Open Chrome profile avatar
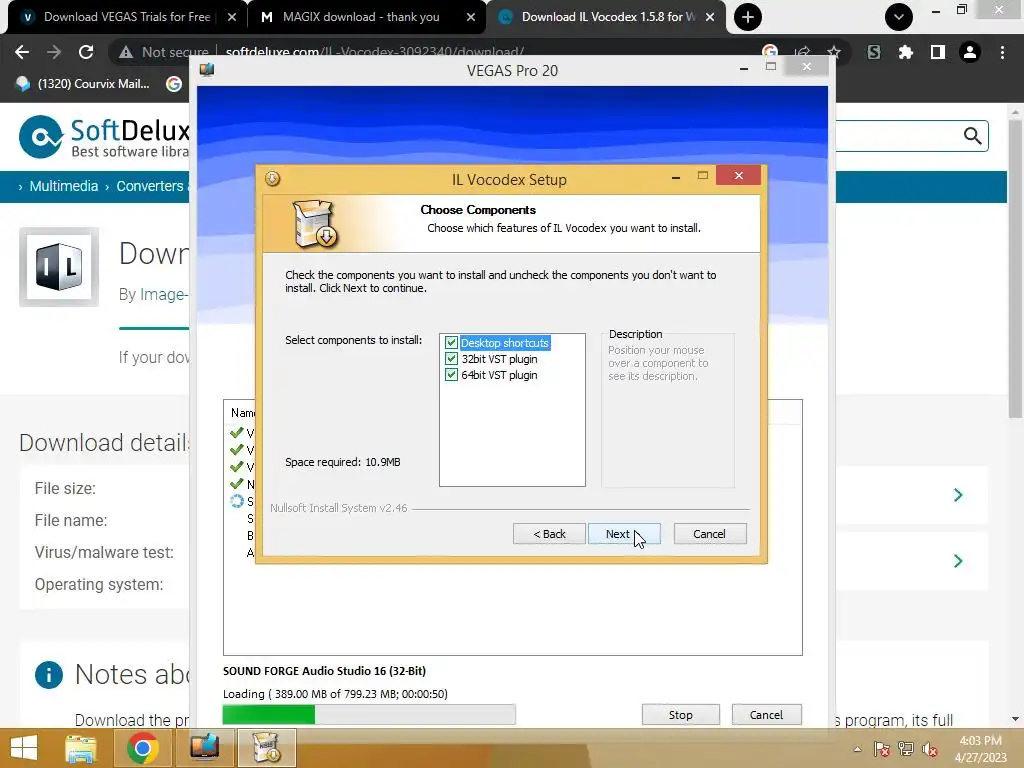This screenshot has height=768, width=1024. click(x=970, y=52)
